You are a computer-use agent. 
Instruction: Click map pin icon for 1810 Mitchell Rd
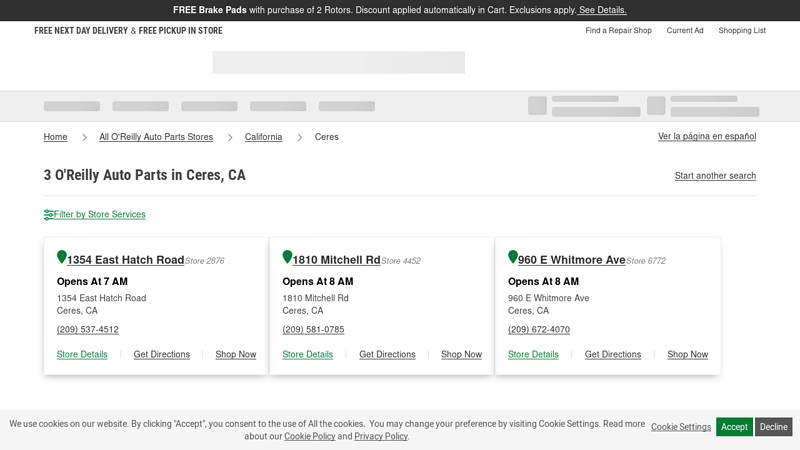point(287,258)
